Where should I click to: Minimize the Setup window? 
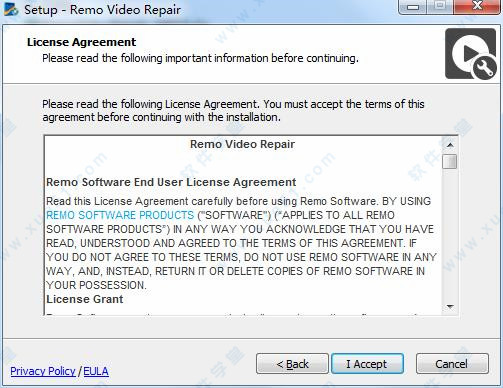click(x=413, y=7)
